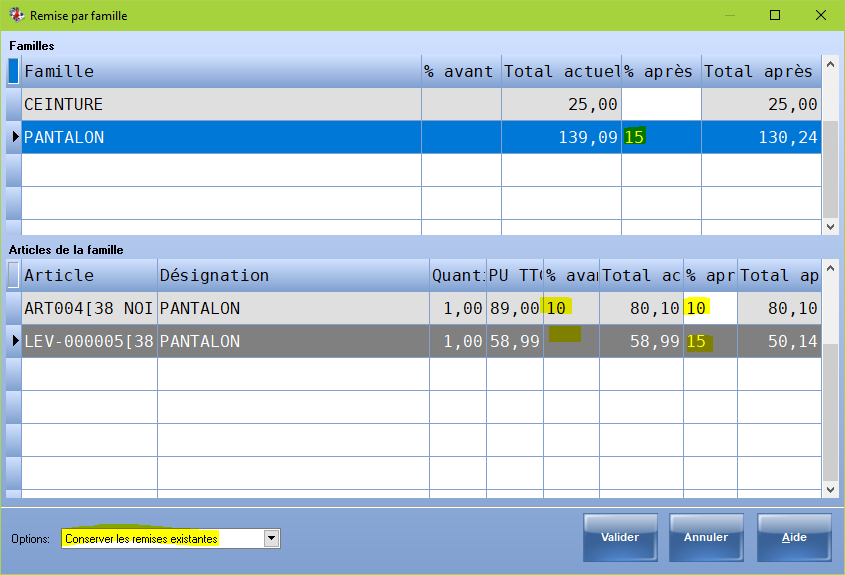845x575 pixels.
Task: Select article LEV-000005 row
Action: click(x=89, y=341)
